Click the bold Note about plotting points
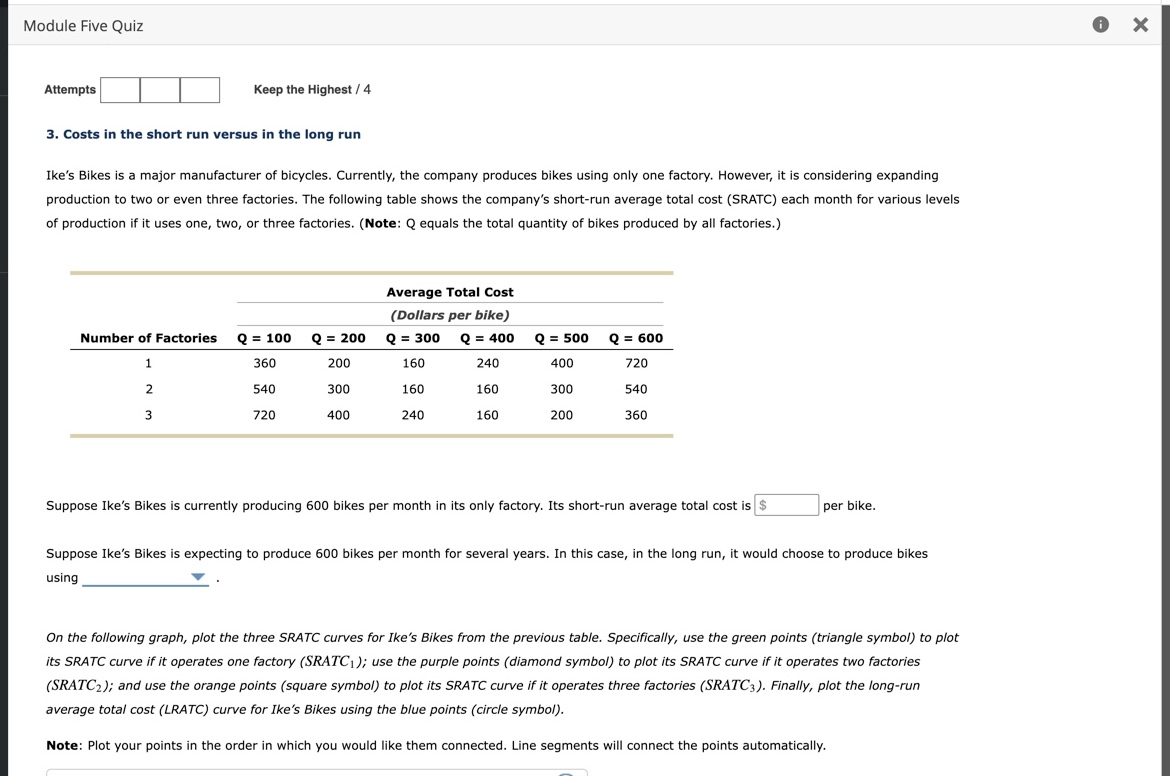1170x776 pixels. coord(61,745)
